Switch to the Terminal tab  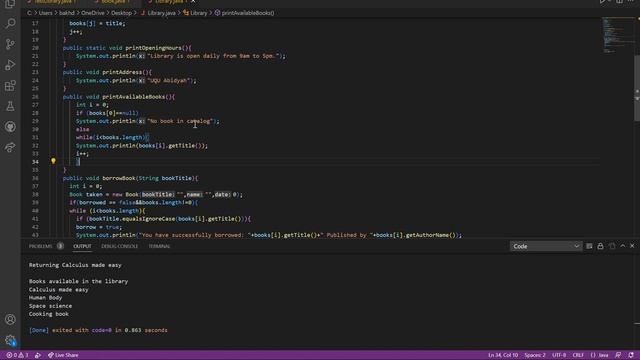159,246
